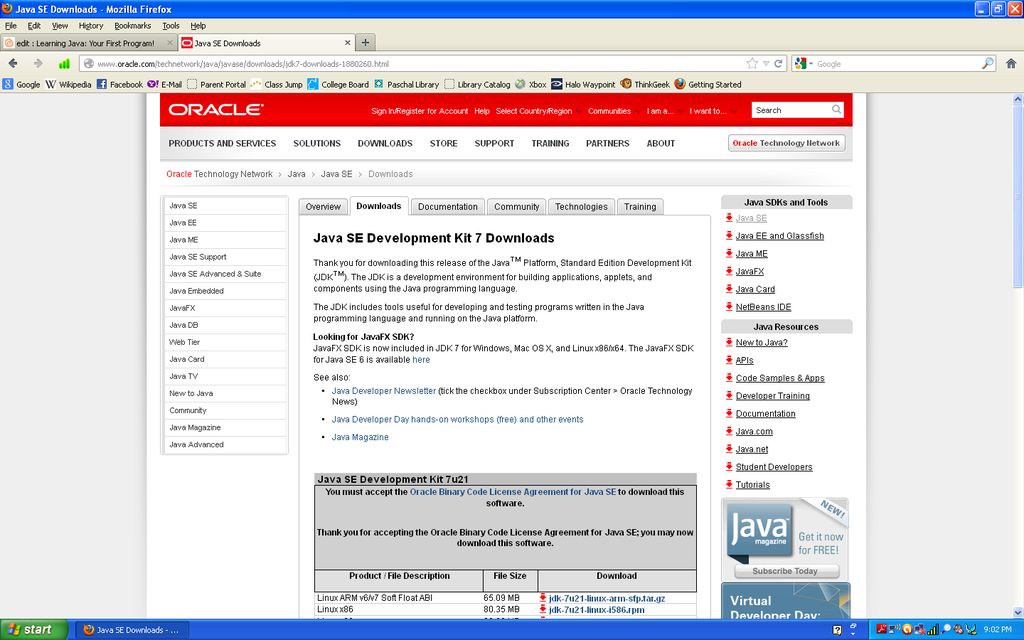Click the page's vertical scrollbar thumb
Image resolution: width=1024 pixels, height=640 pixels.
point(1017,196)
